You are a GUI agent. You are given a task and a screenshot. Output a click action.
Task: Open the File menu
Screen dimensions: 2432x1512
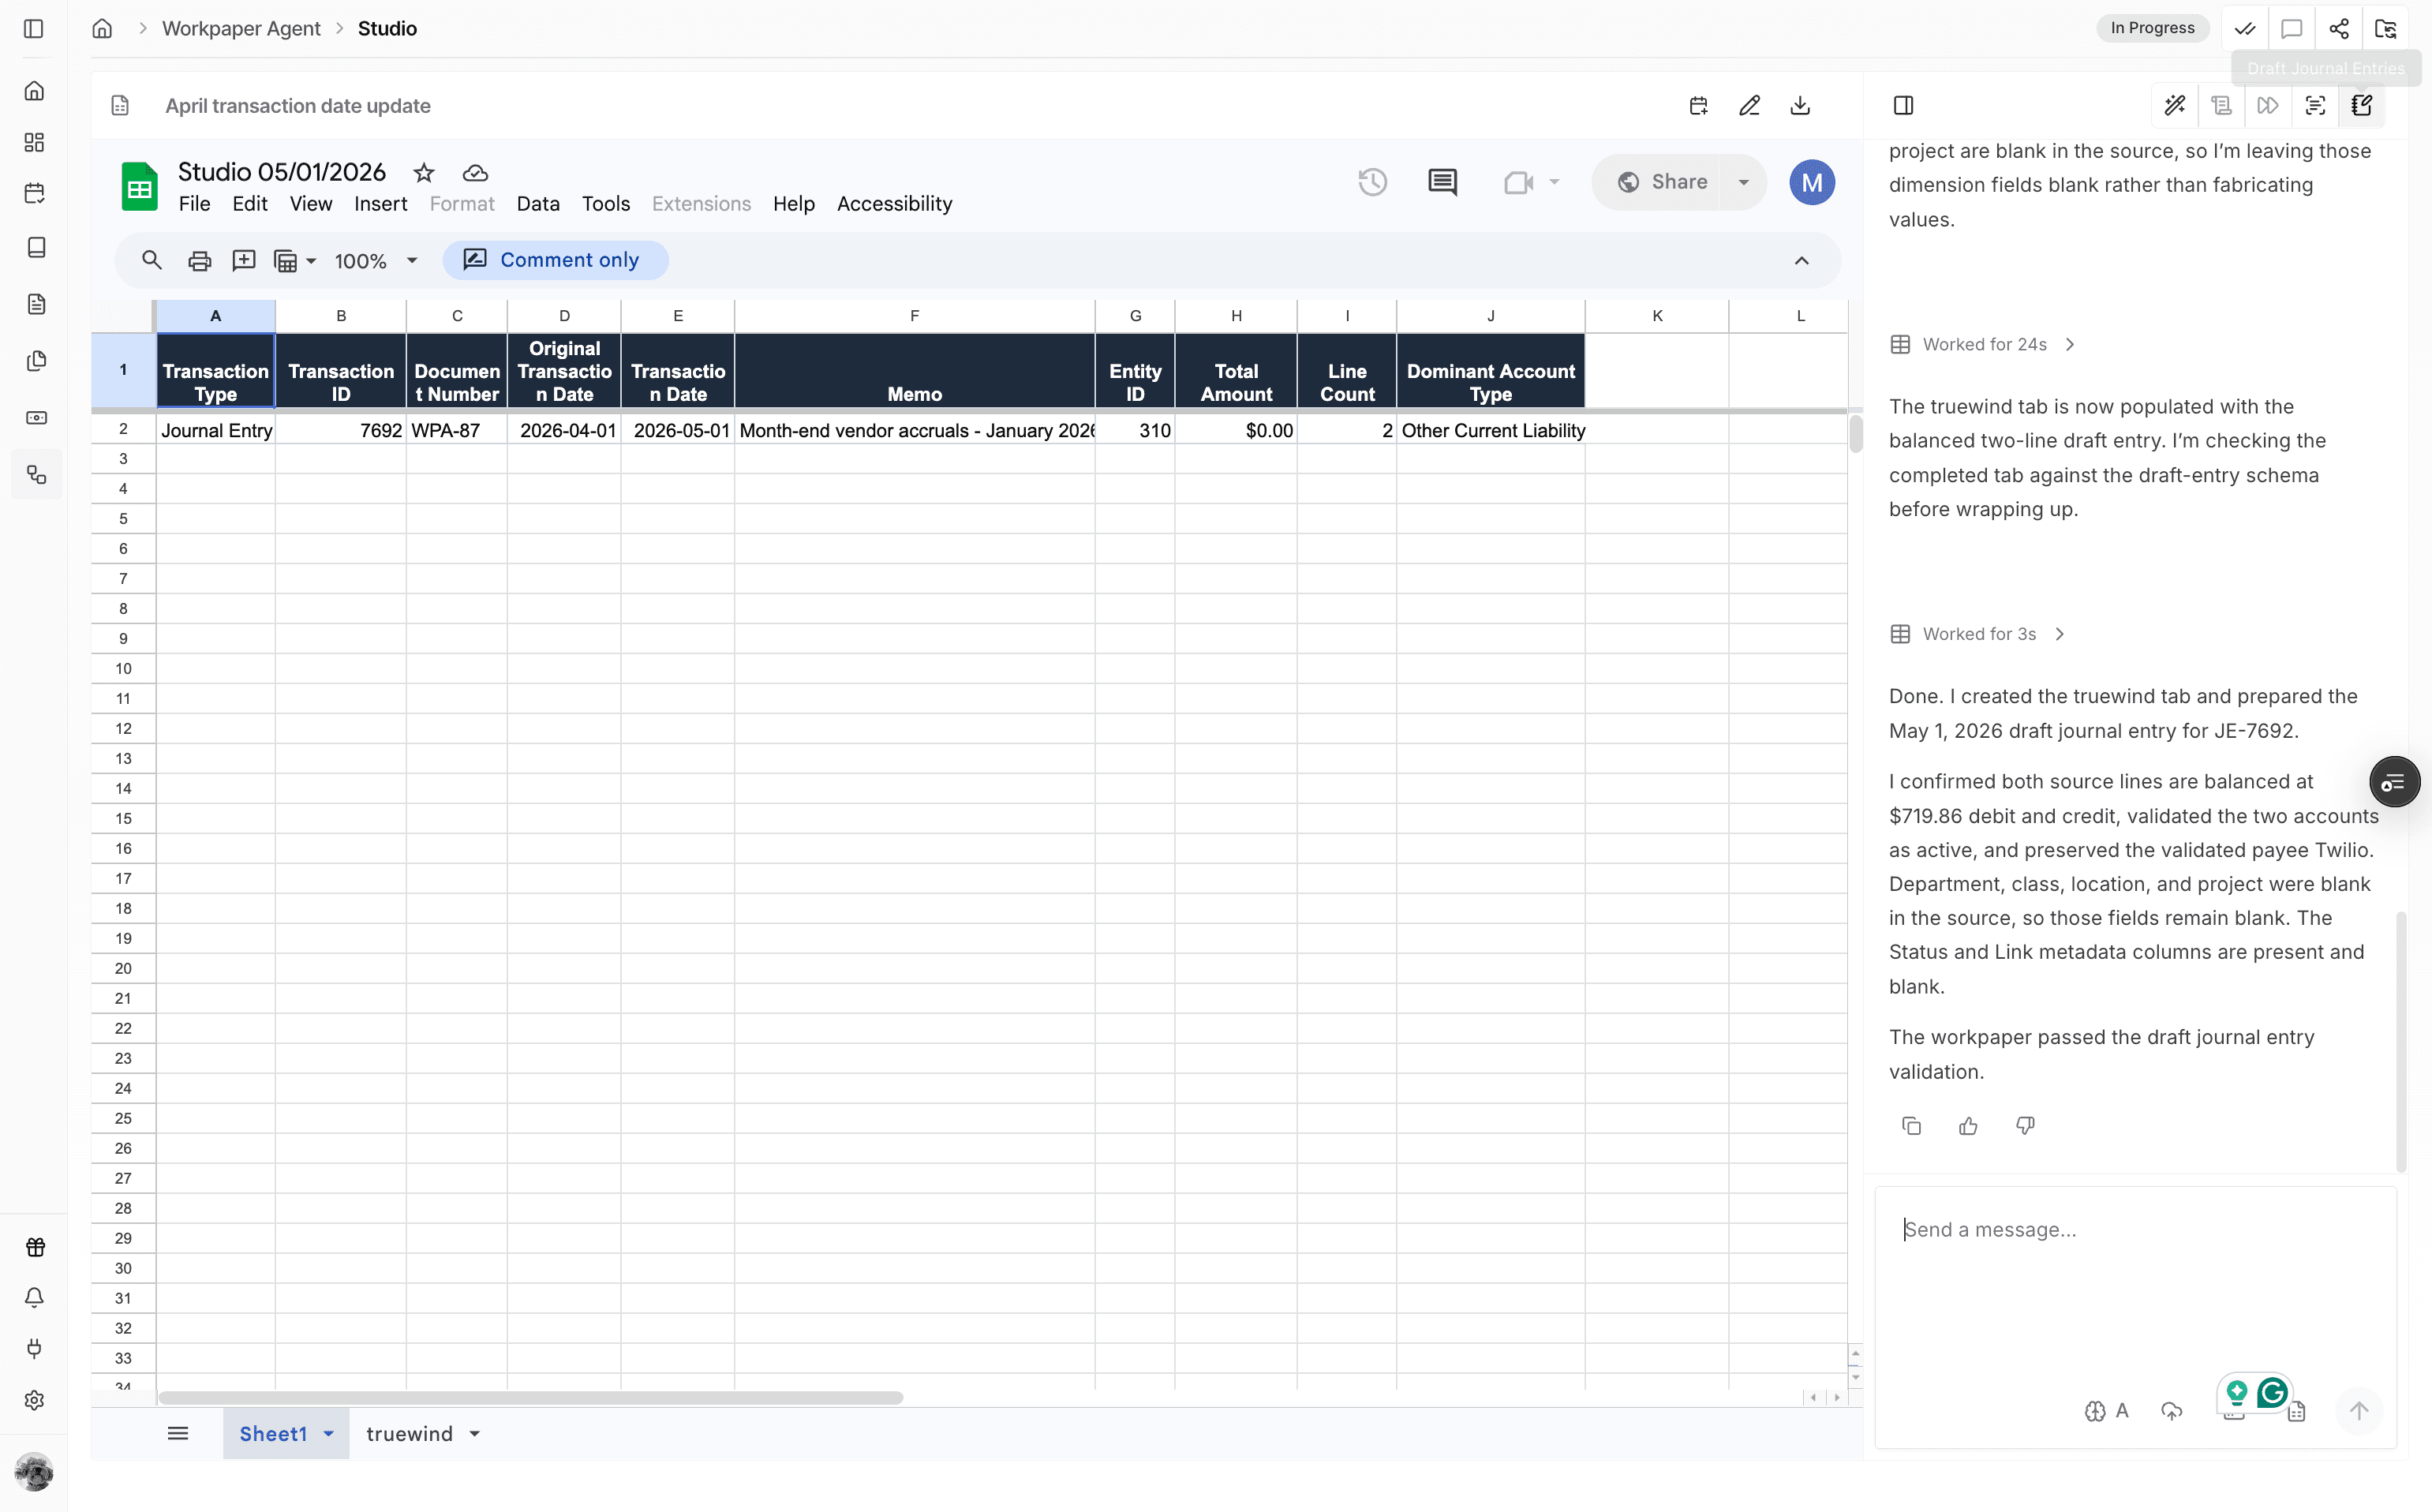coord(194,204)
